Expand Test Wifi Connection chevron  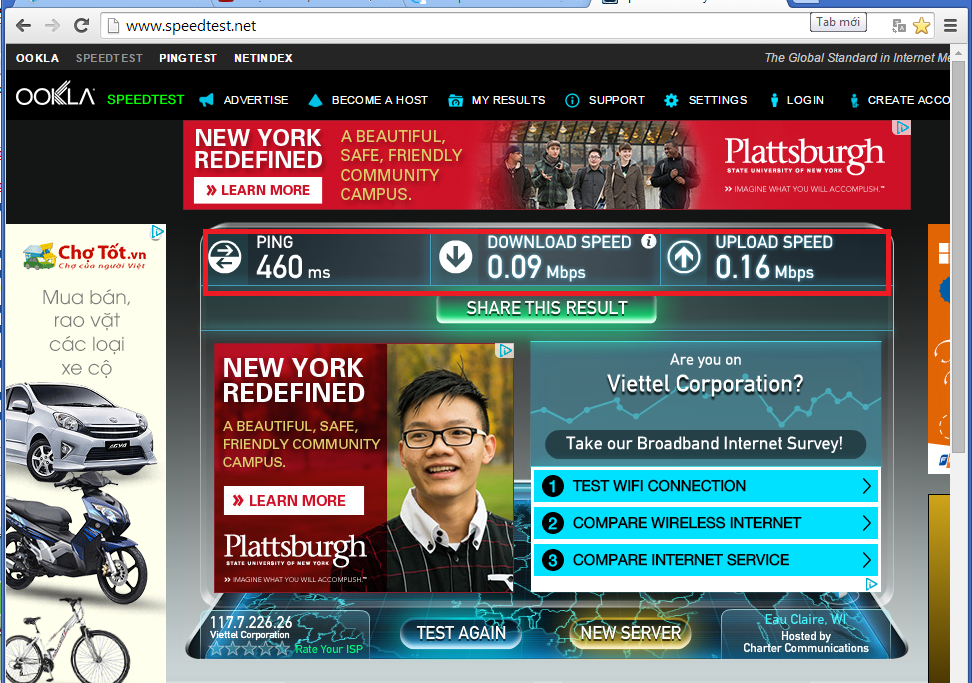coord(867,486)
